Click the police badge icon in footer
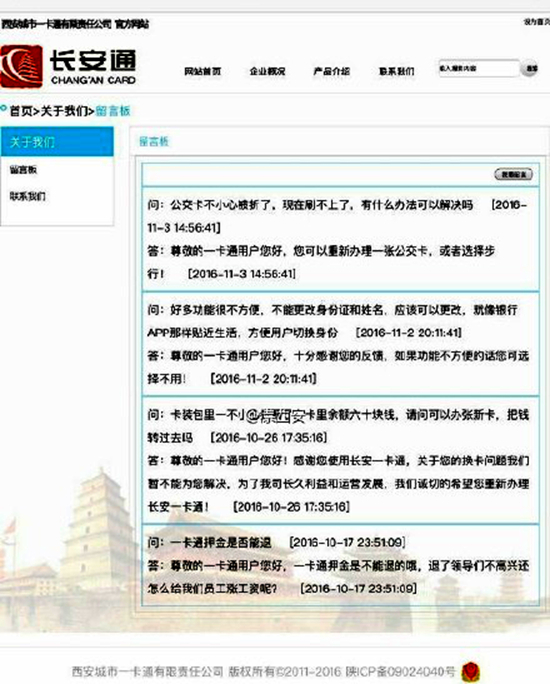This screenshot has width=550, height=684. [x=471, y=671]
